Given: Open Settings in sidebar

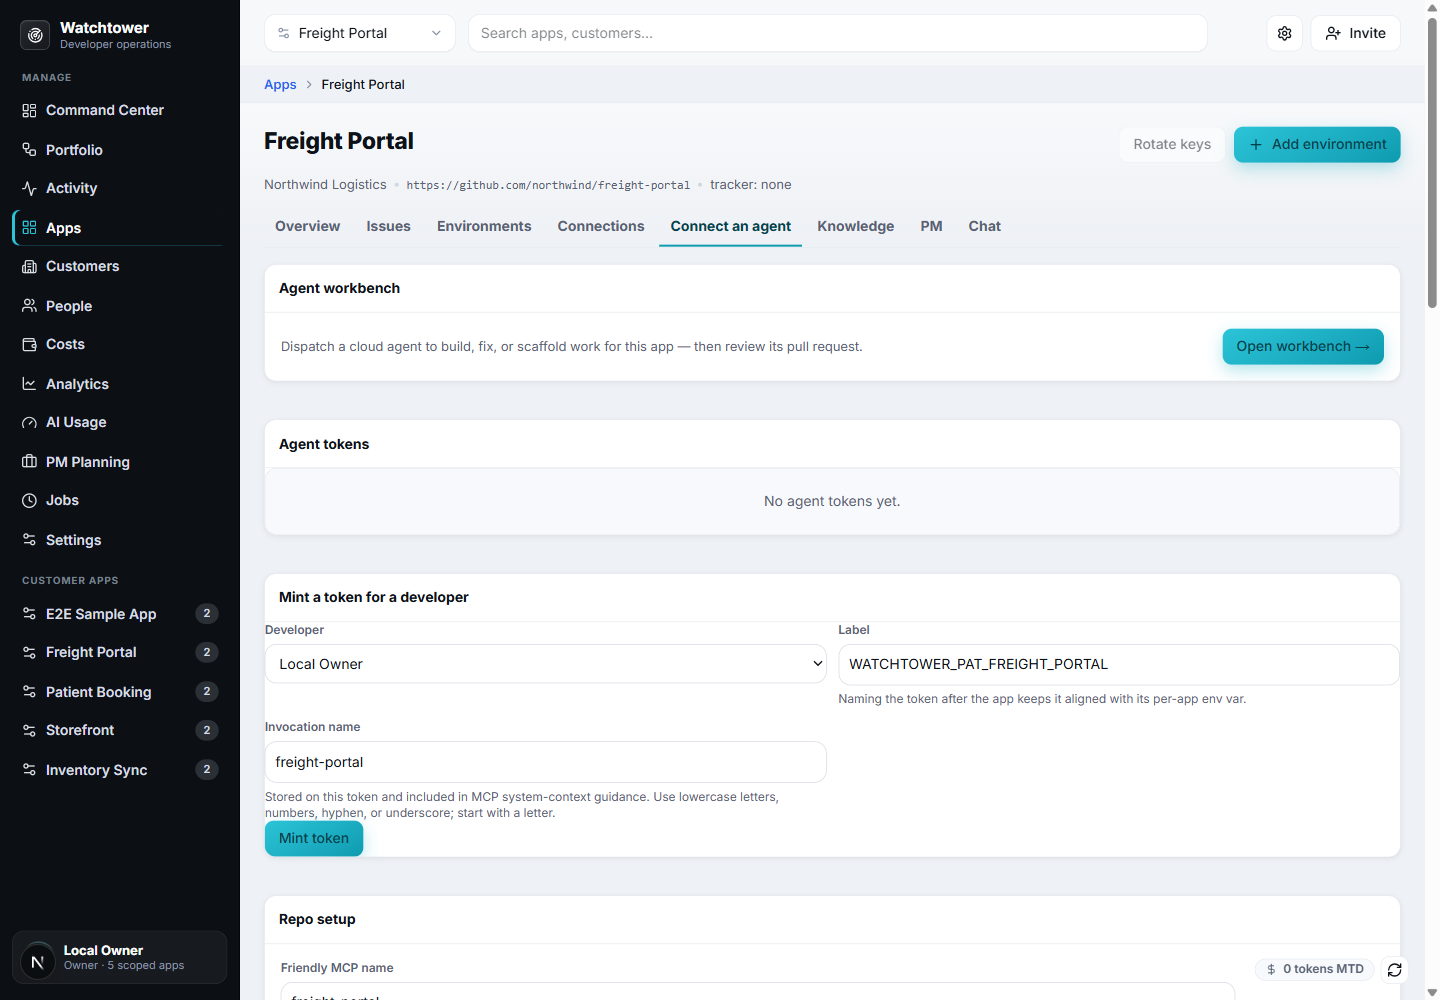Looking at the screenshot, I should pyautogui.click(x=118, y=540).
